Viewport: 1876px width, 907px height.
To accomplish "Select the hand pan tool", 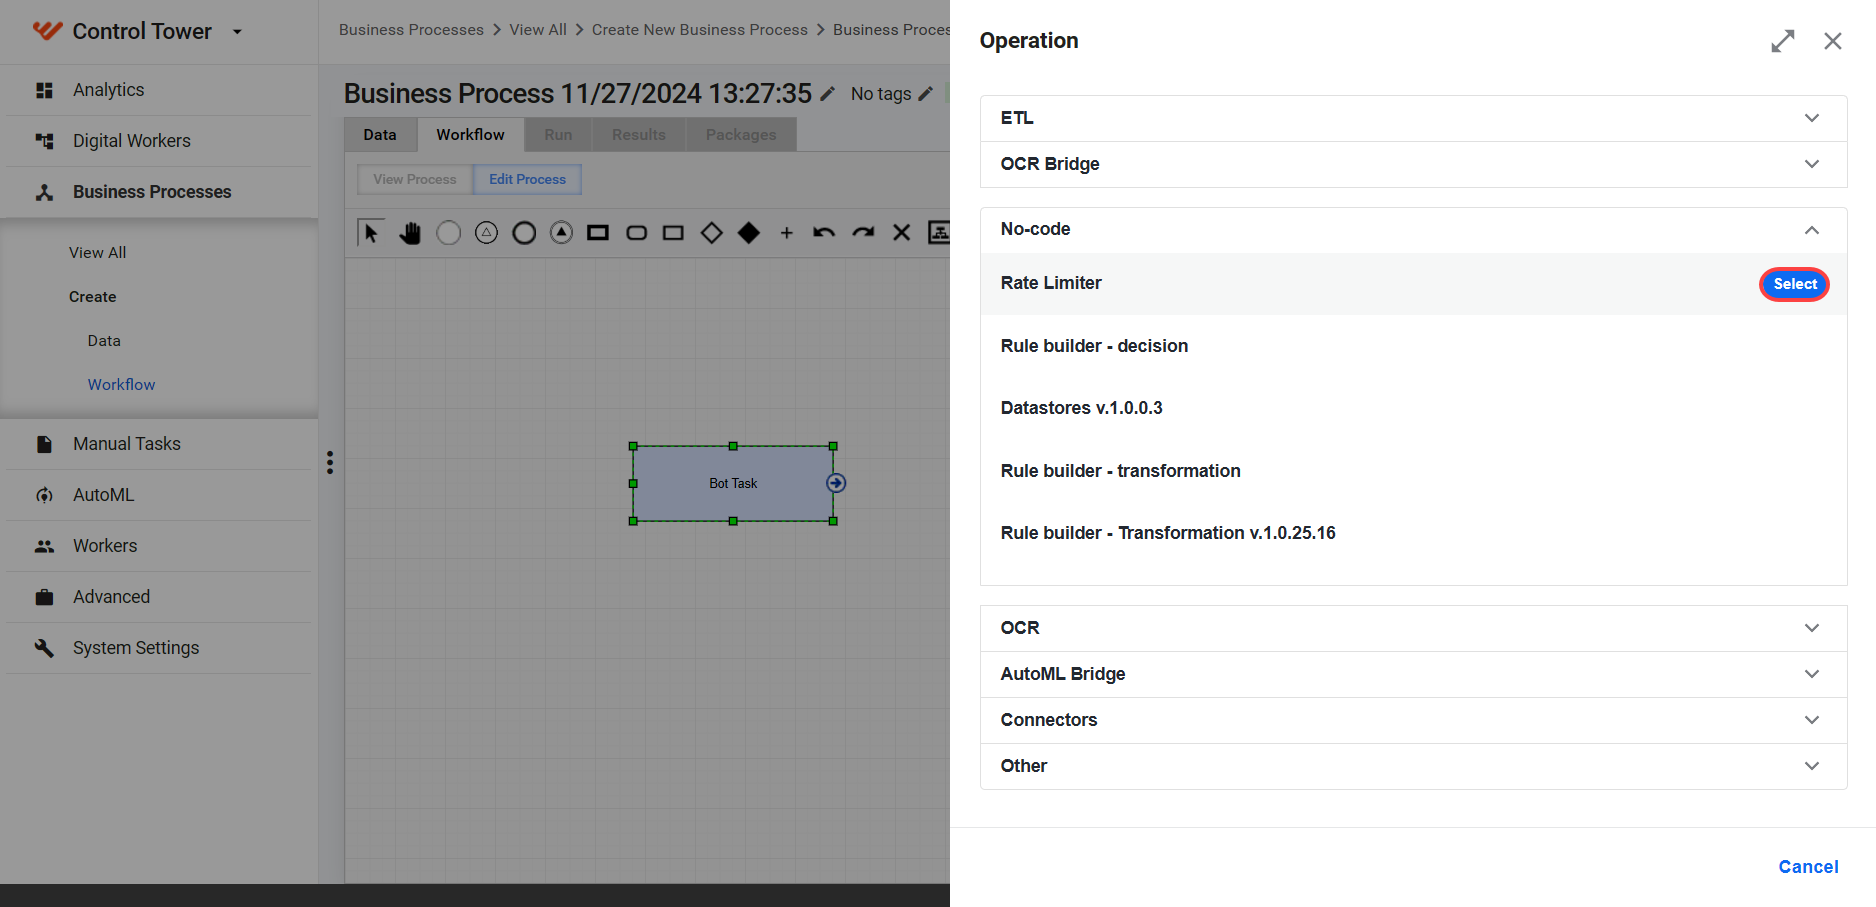I will tap(410, 233).
